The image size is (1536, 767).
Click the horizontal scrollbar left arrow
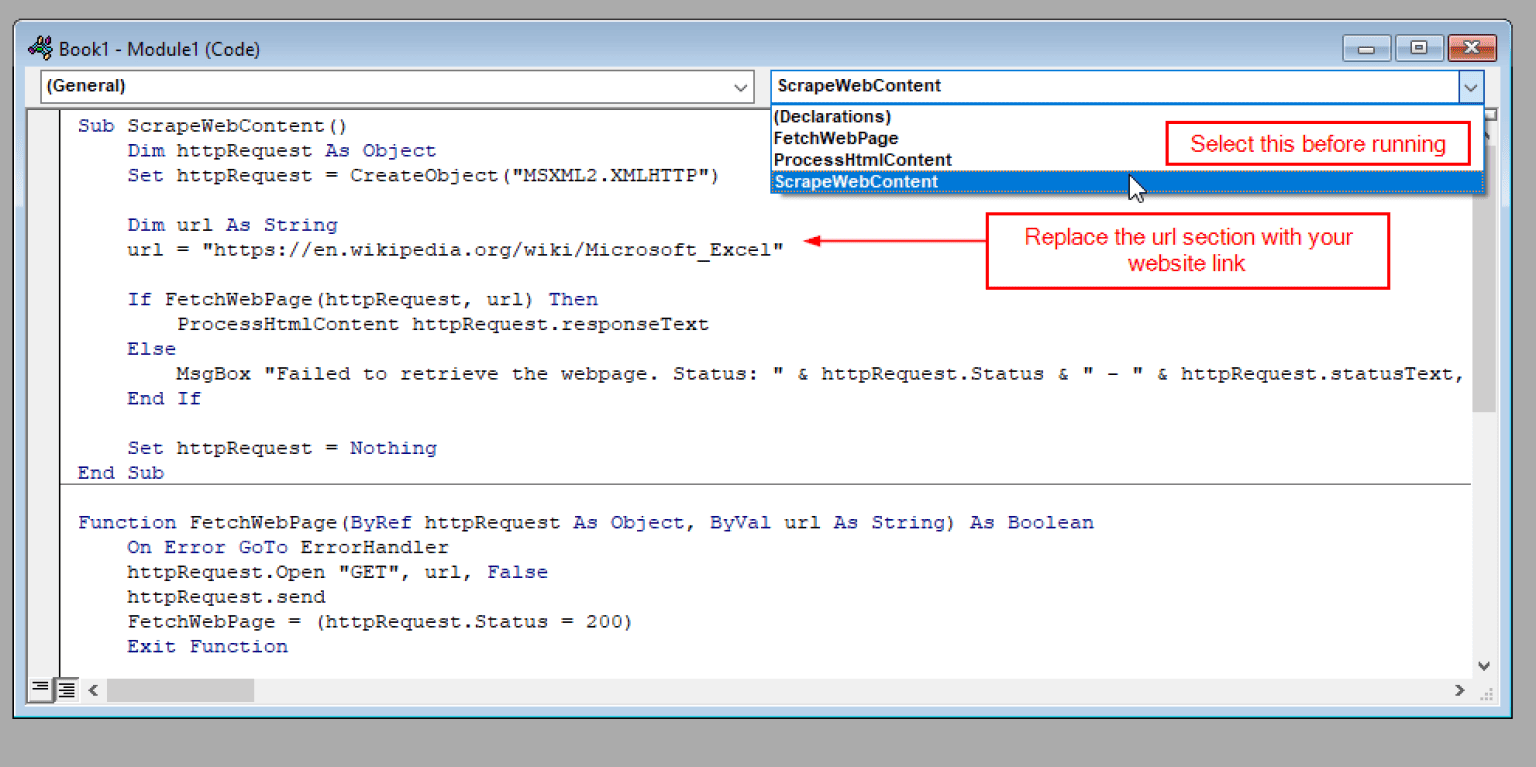click(92, 689)
